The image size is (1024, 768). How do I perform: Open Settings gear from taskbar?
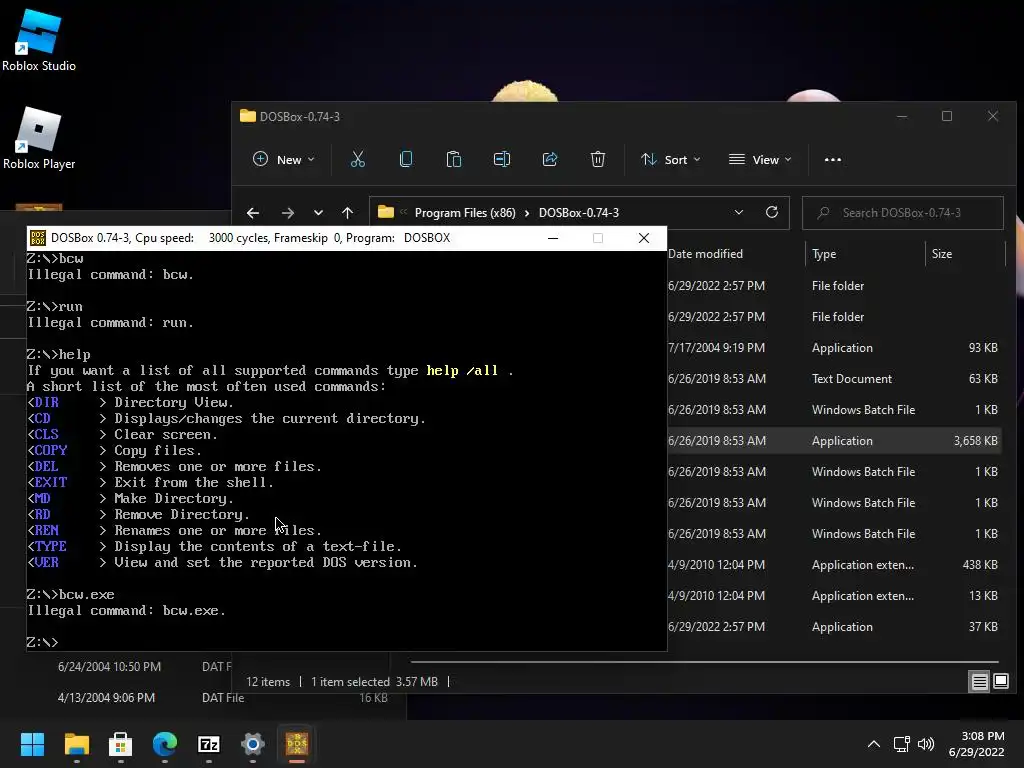[253, 744]
